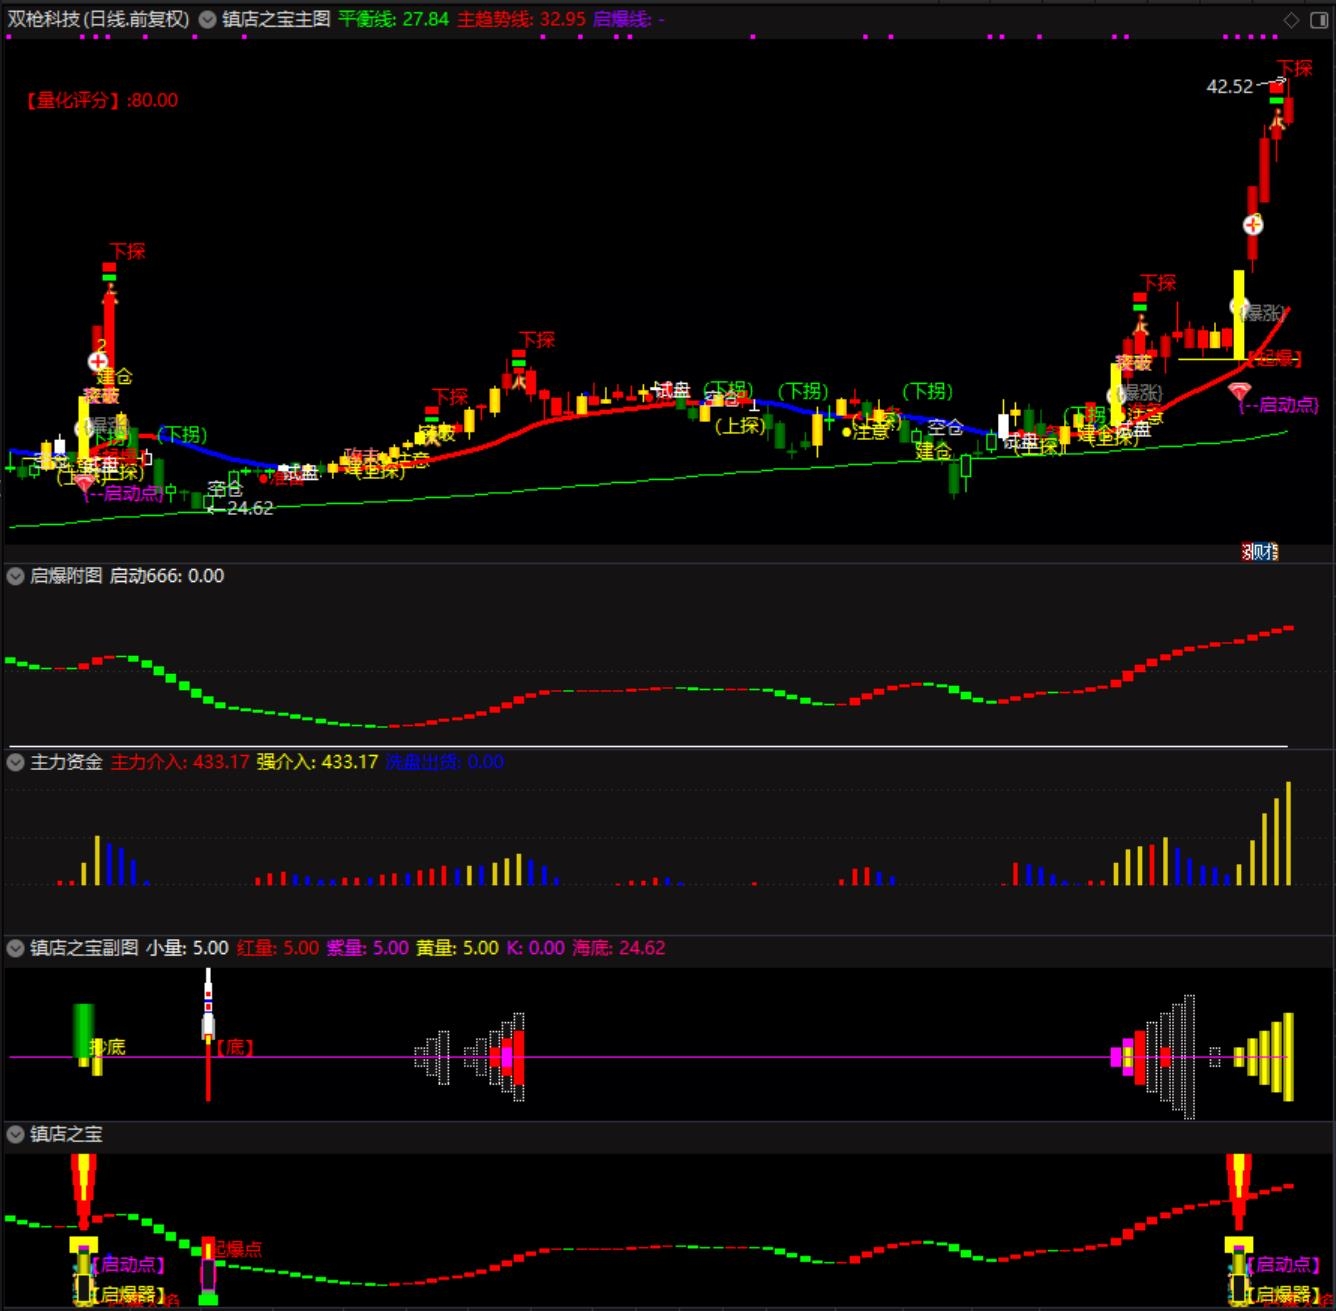Expand the 启爆附图 indicator dropdown arrow
This screenshot has width=1336, height=1311.
[16, 576]
